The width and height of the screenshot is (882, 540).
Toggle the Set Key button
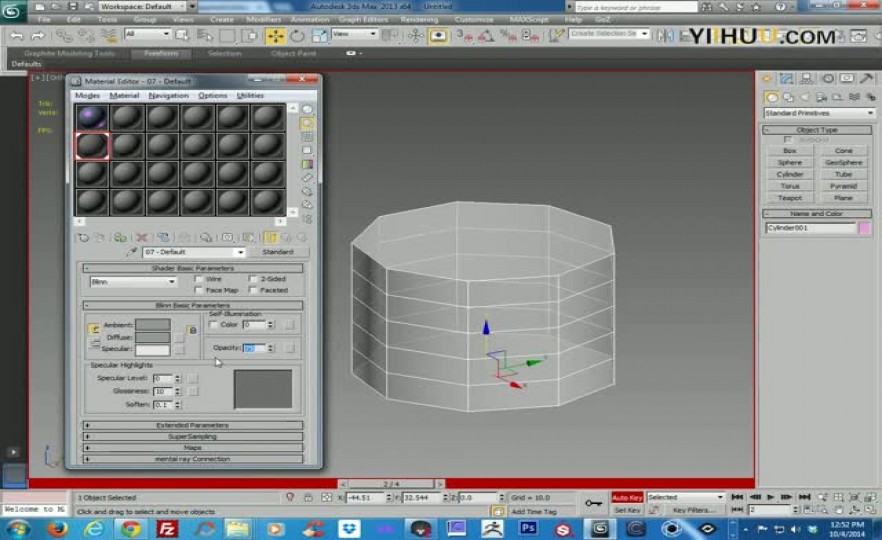coord(627,510)
